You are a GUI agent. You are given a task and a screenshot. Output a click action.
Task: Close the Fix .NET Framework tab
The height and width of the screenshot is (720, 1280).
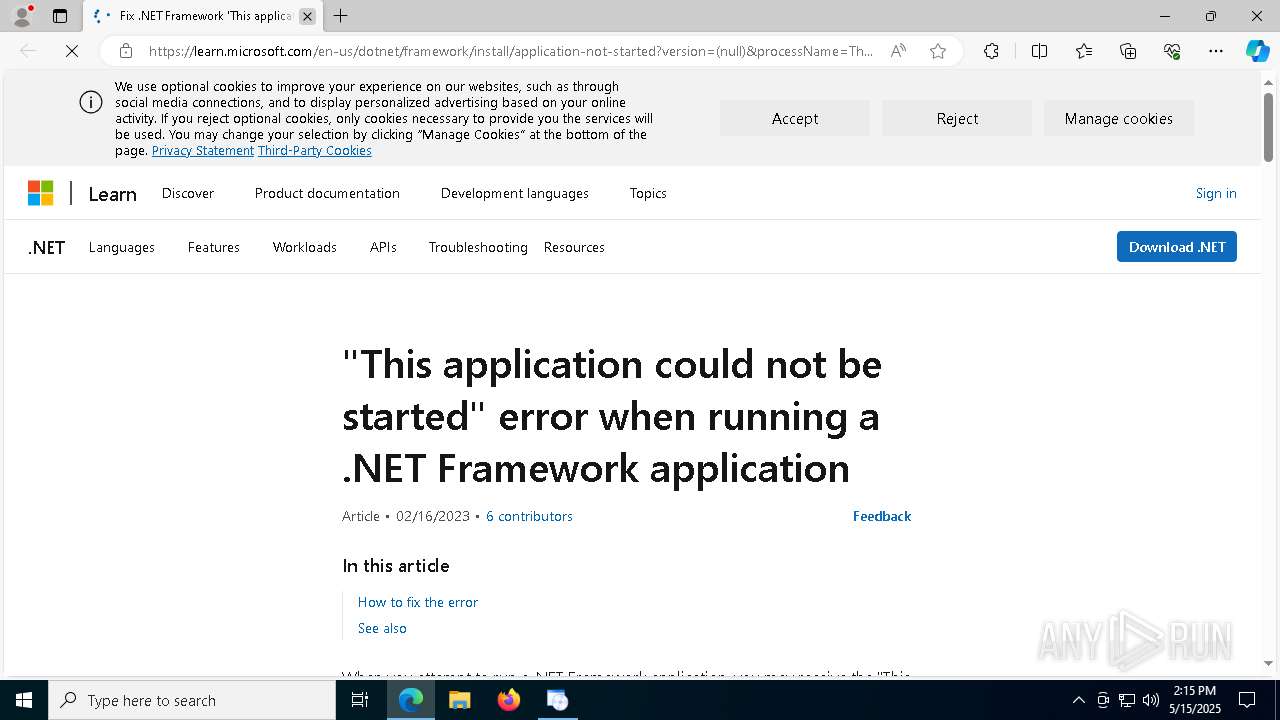point(307,16)
